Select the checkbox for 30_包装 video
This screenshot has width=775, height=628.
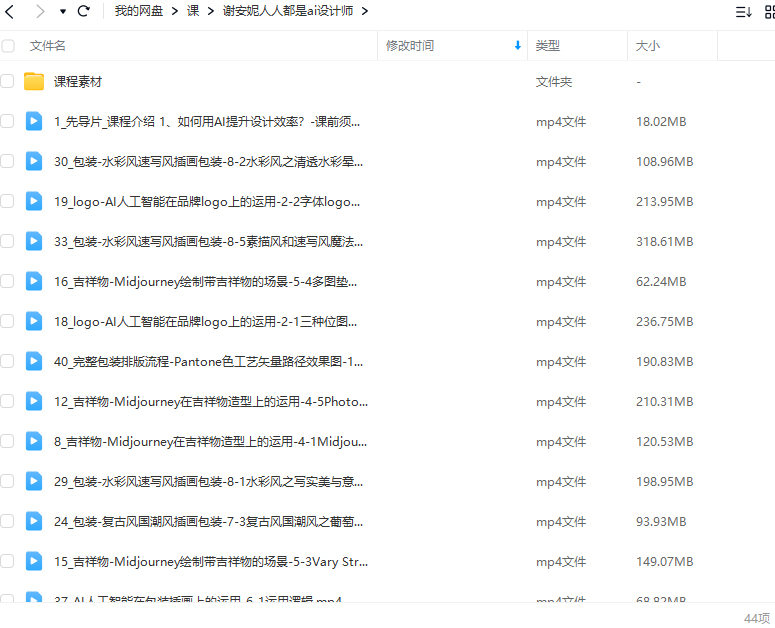click(8, 161)
